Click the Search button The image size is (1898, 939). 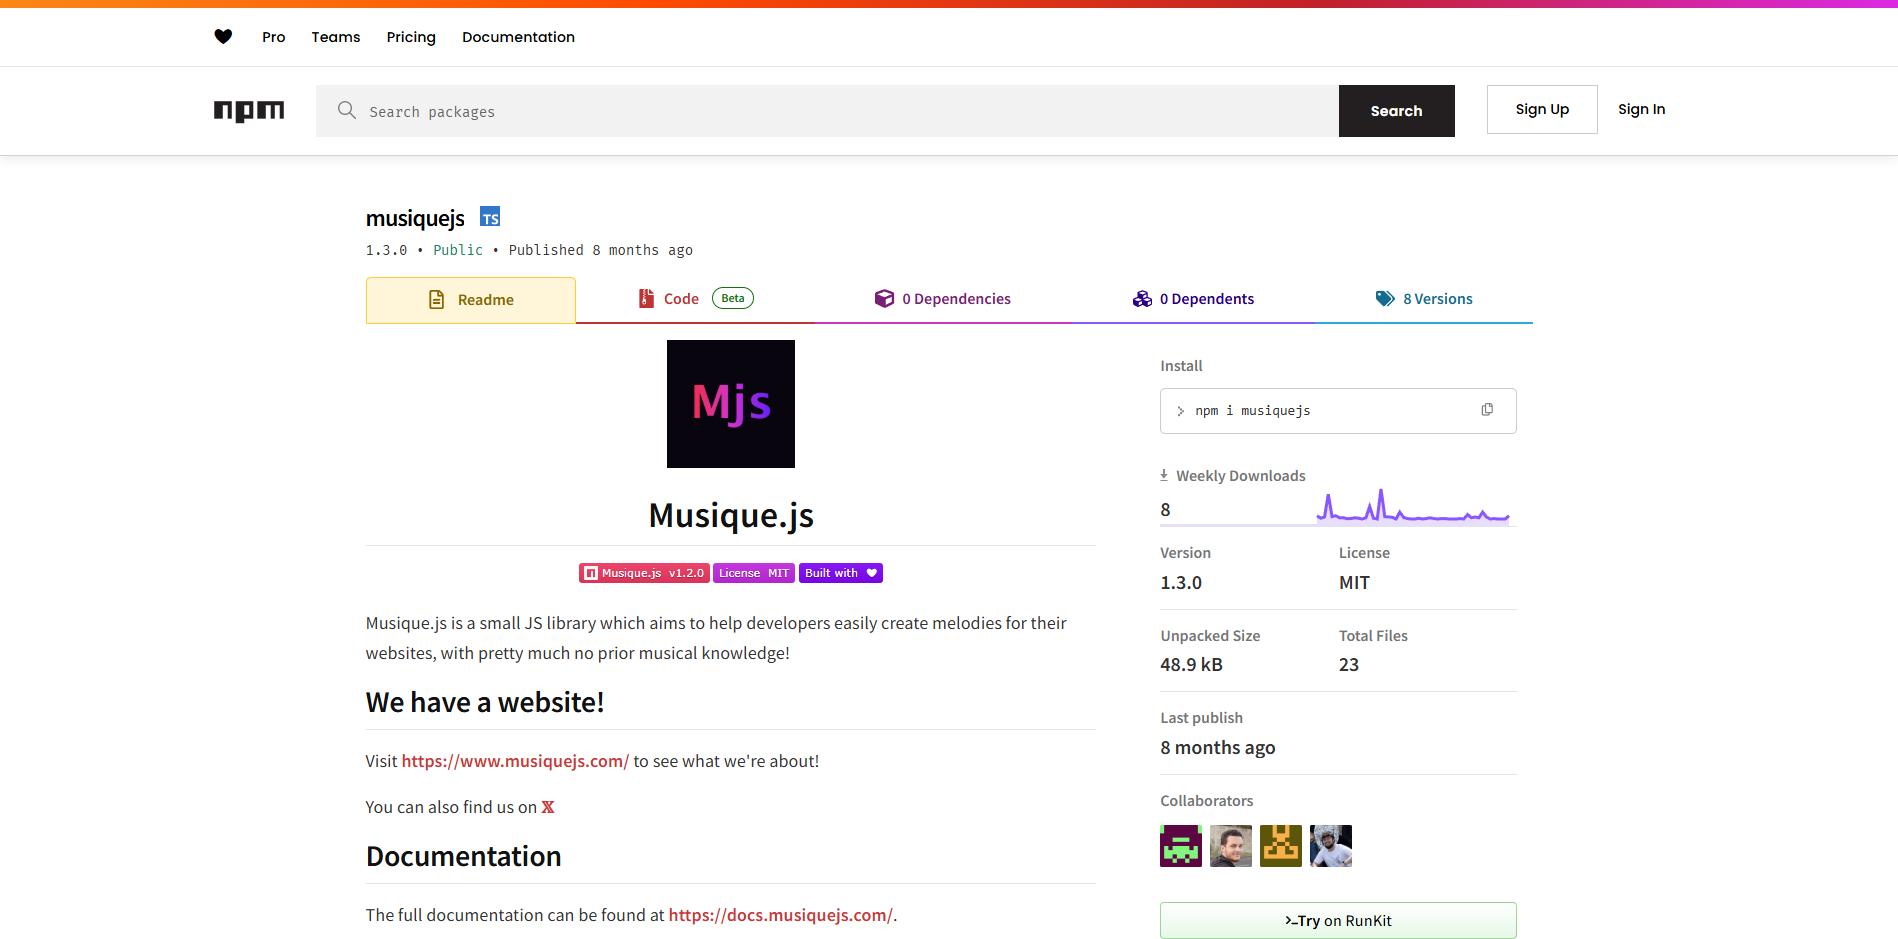1396,110
